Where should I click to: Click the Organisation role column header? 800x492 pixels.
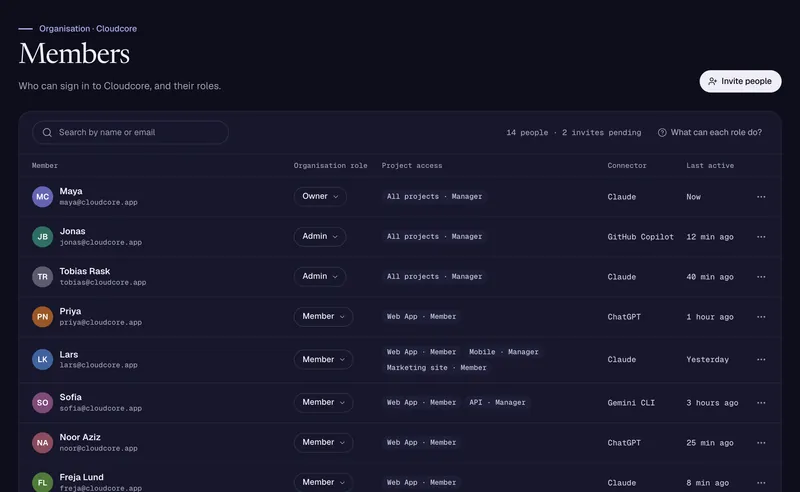tap(330, 165)
